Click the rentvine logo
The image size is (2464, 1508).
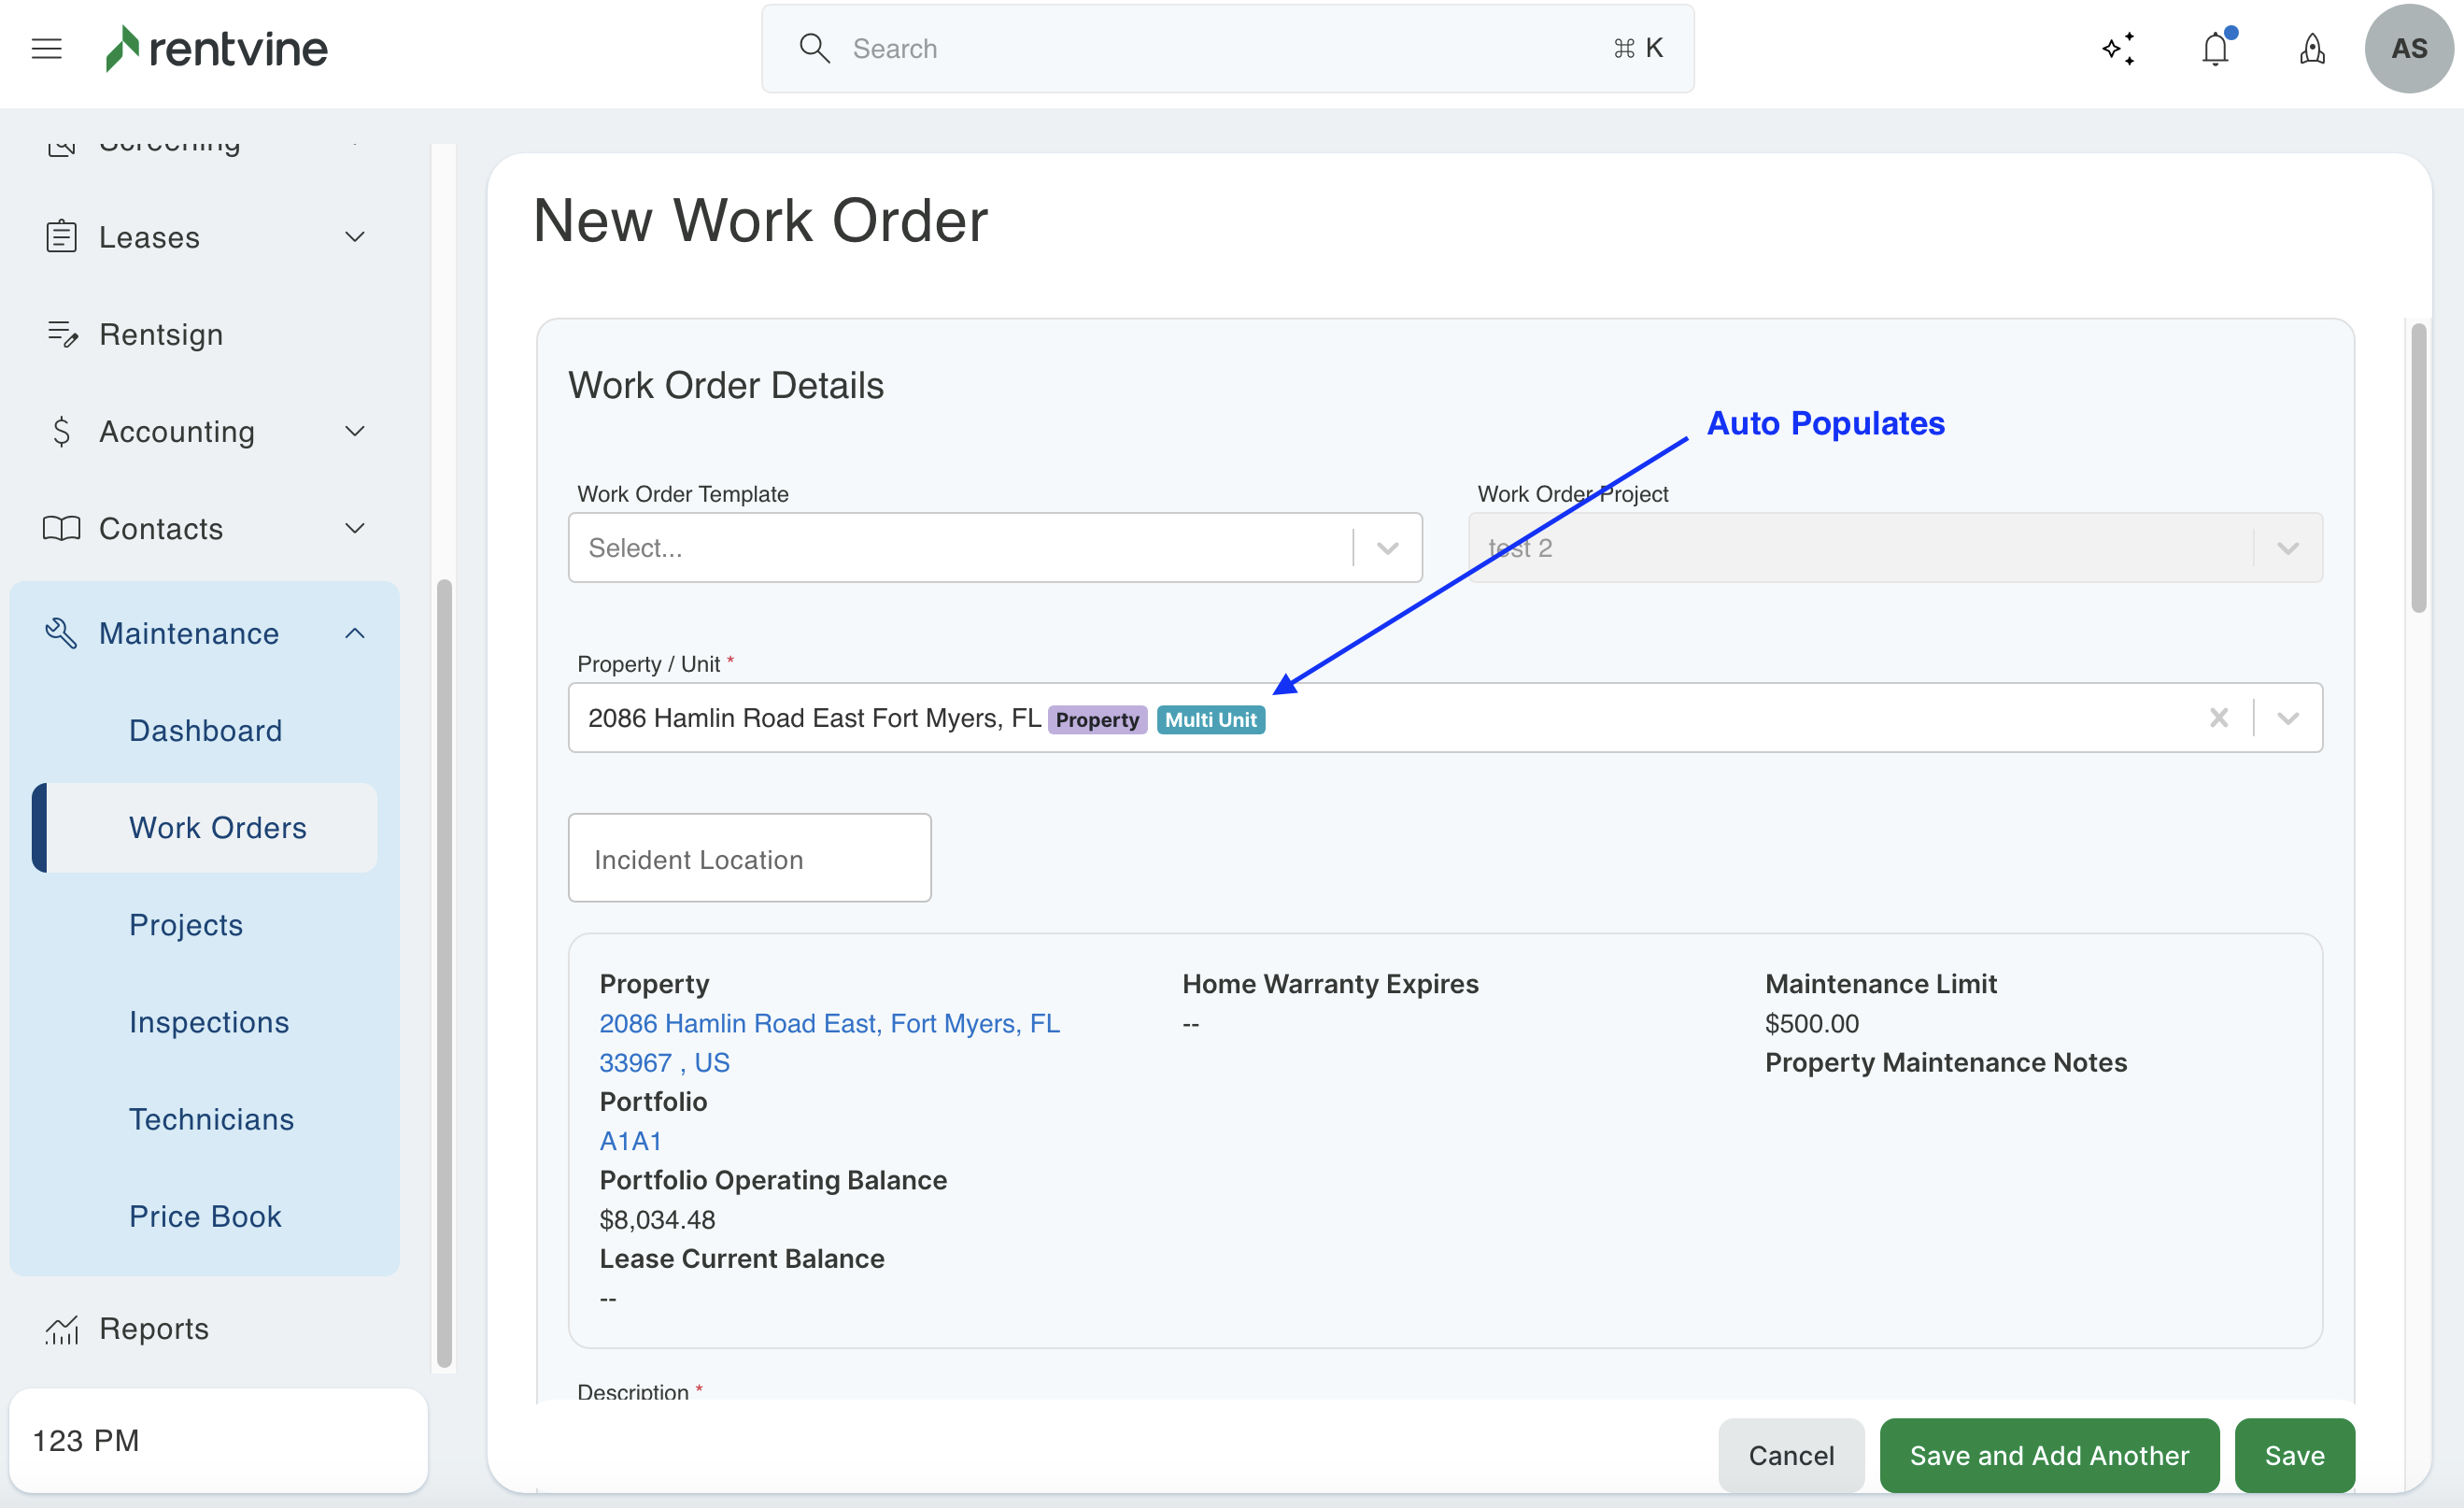coord(217,48)
